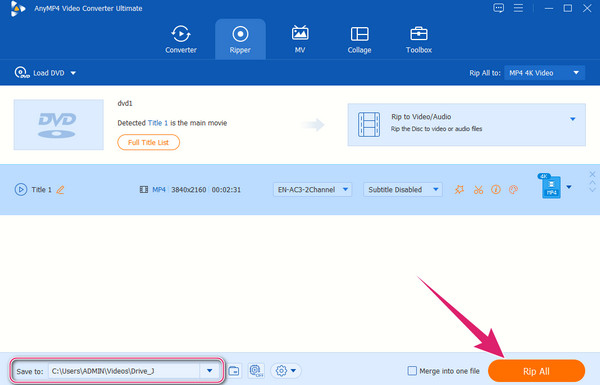Click the Rip All button

pos(536,371)
